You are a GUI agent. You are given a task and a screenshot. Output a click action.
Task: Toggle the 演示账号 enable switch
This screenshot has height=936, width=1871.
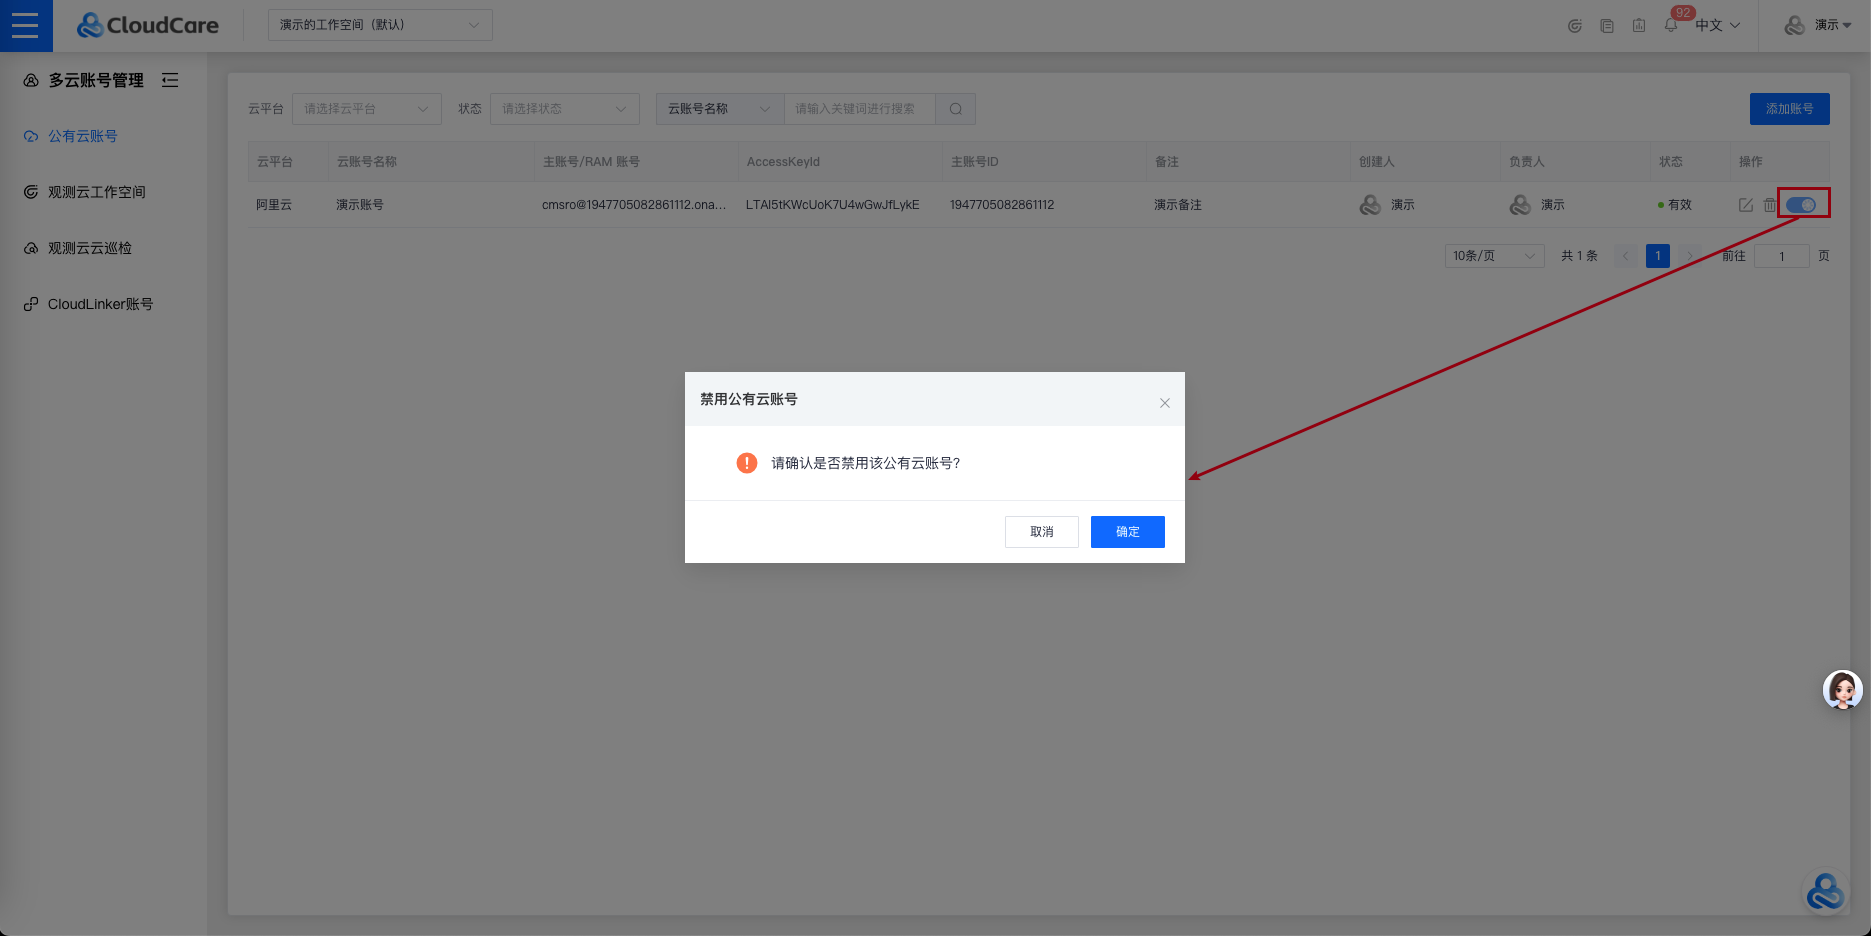(1801, 205)
